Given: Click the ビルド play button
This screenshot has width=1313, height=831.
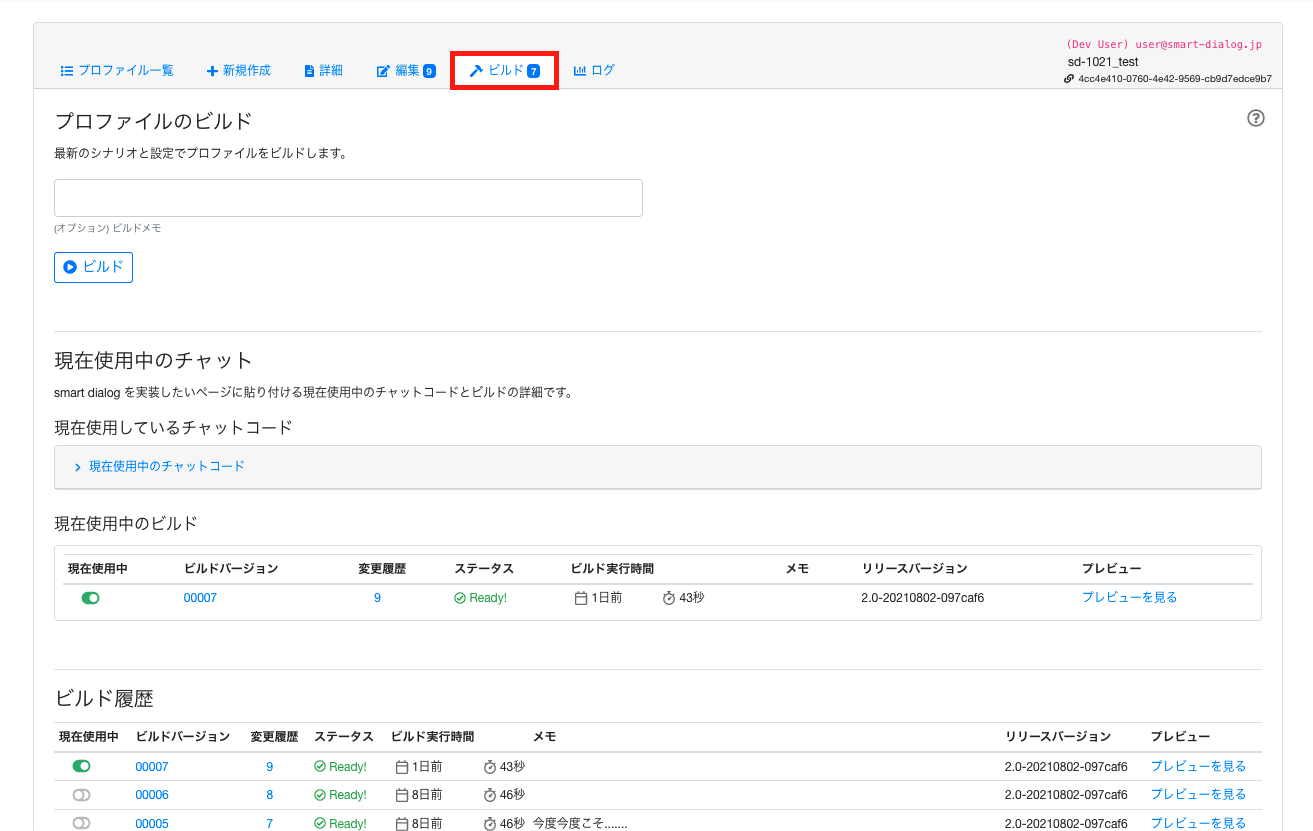Looking at the screenshot, I should coord(93,267).
